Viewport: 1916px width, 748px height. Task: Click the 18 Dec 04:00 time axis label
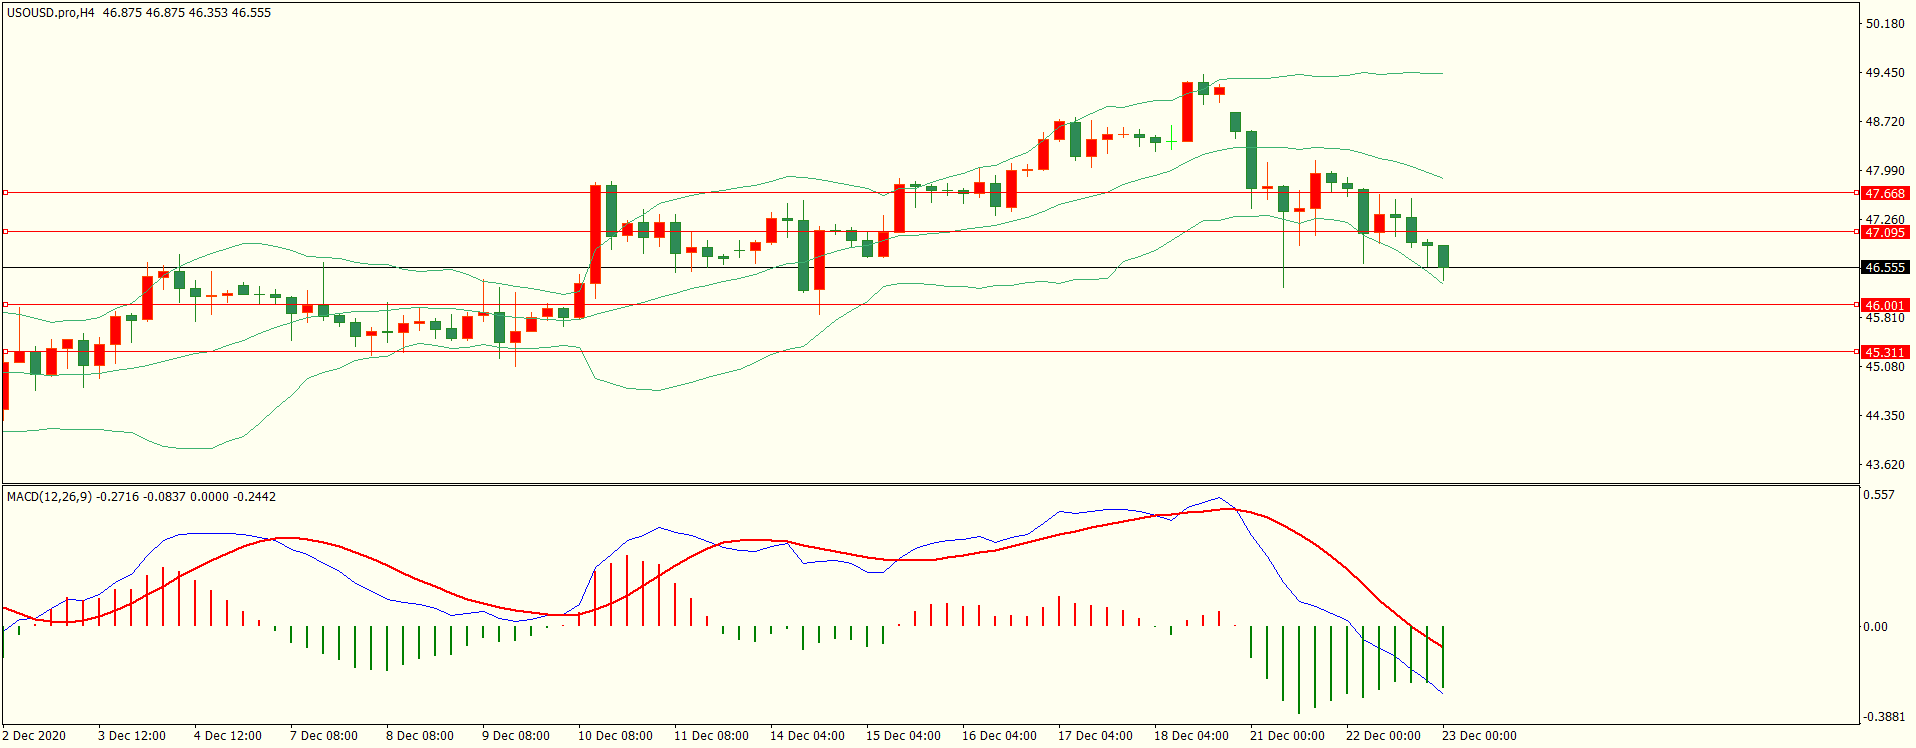point(1191,736)
